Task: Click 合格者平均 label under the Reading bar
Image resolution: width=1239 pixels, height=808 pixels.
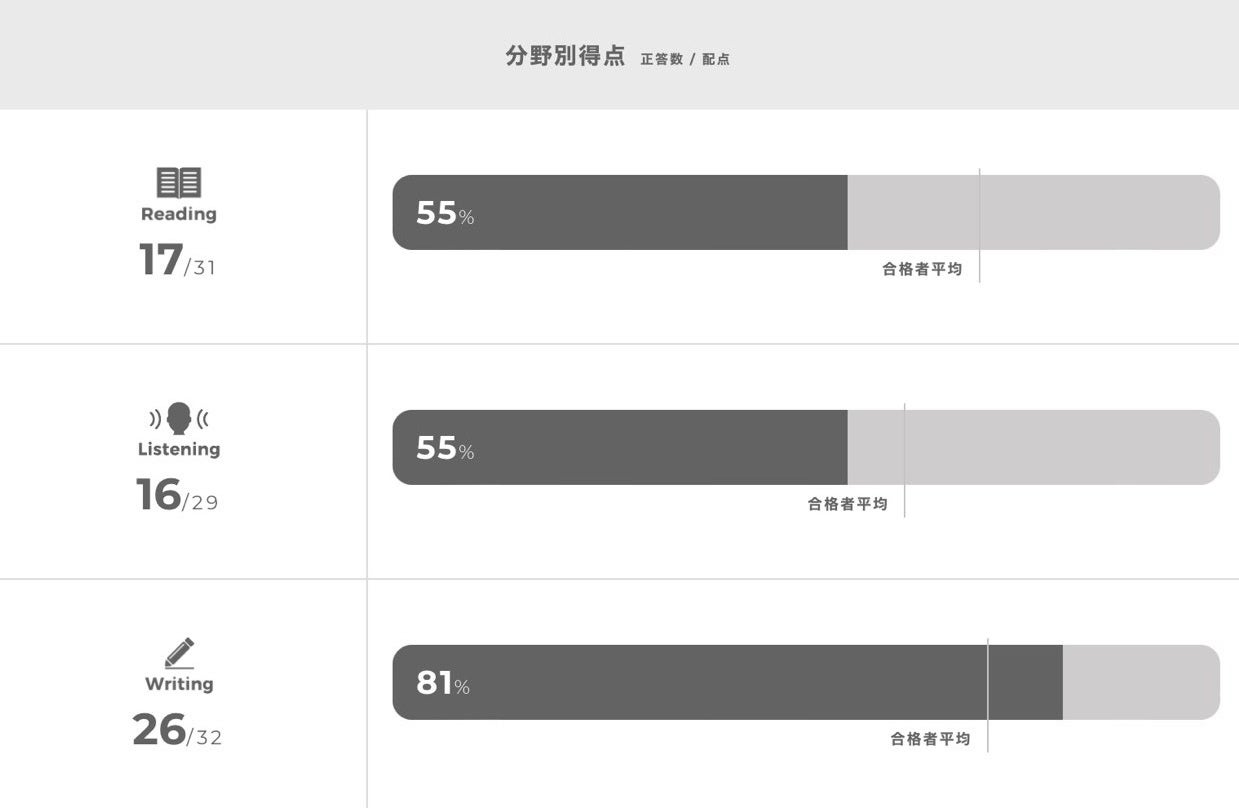Action: point(922,269)
